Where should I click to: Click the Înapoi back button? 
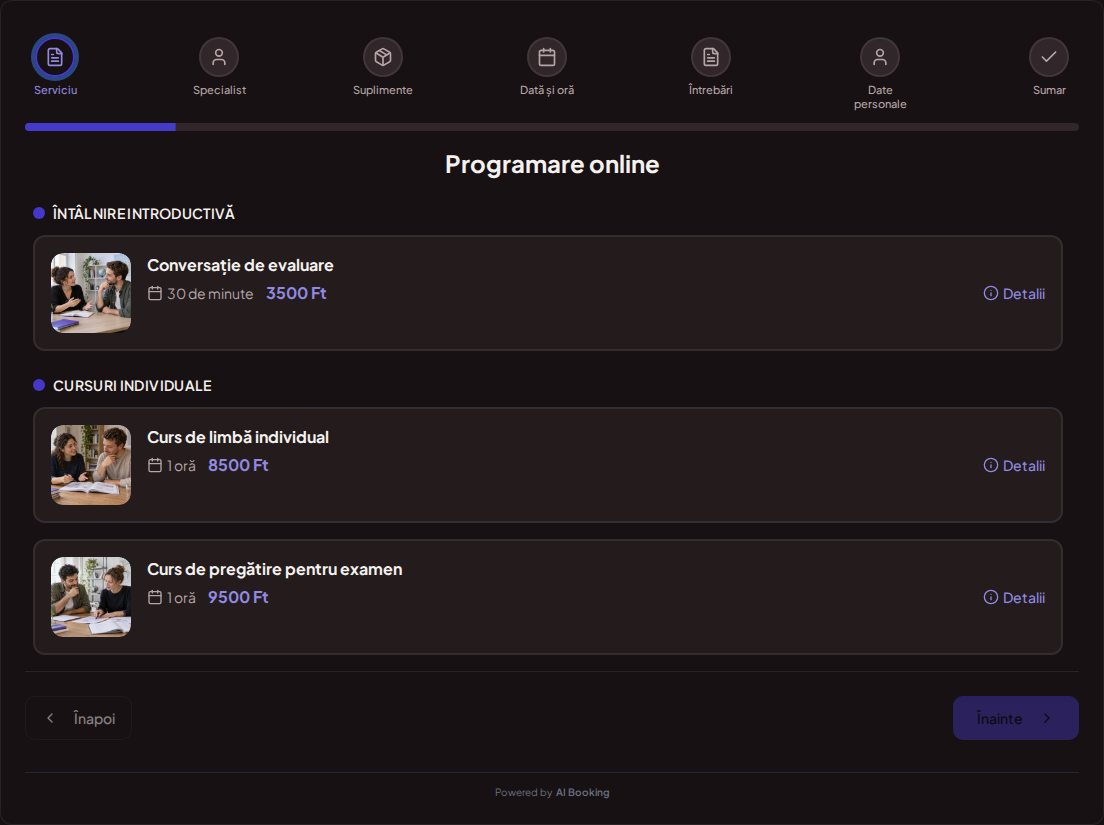point(78,718)
